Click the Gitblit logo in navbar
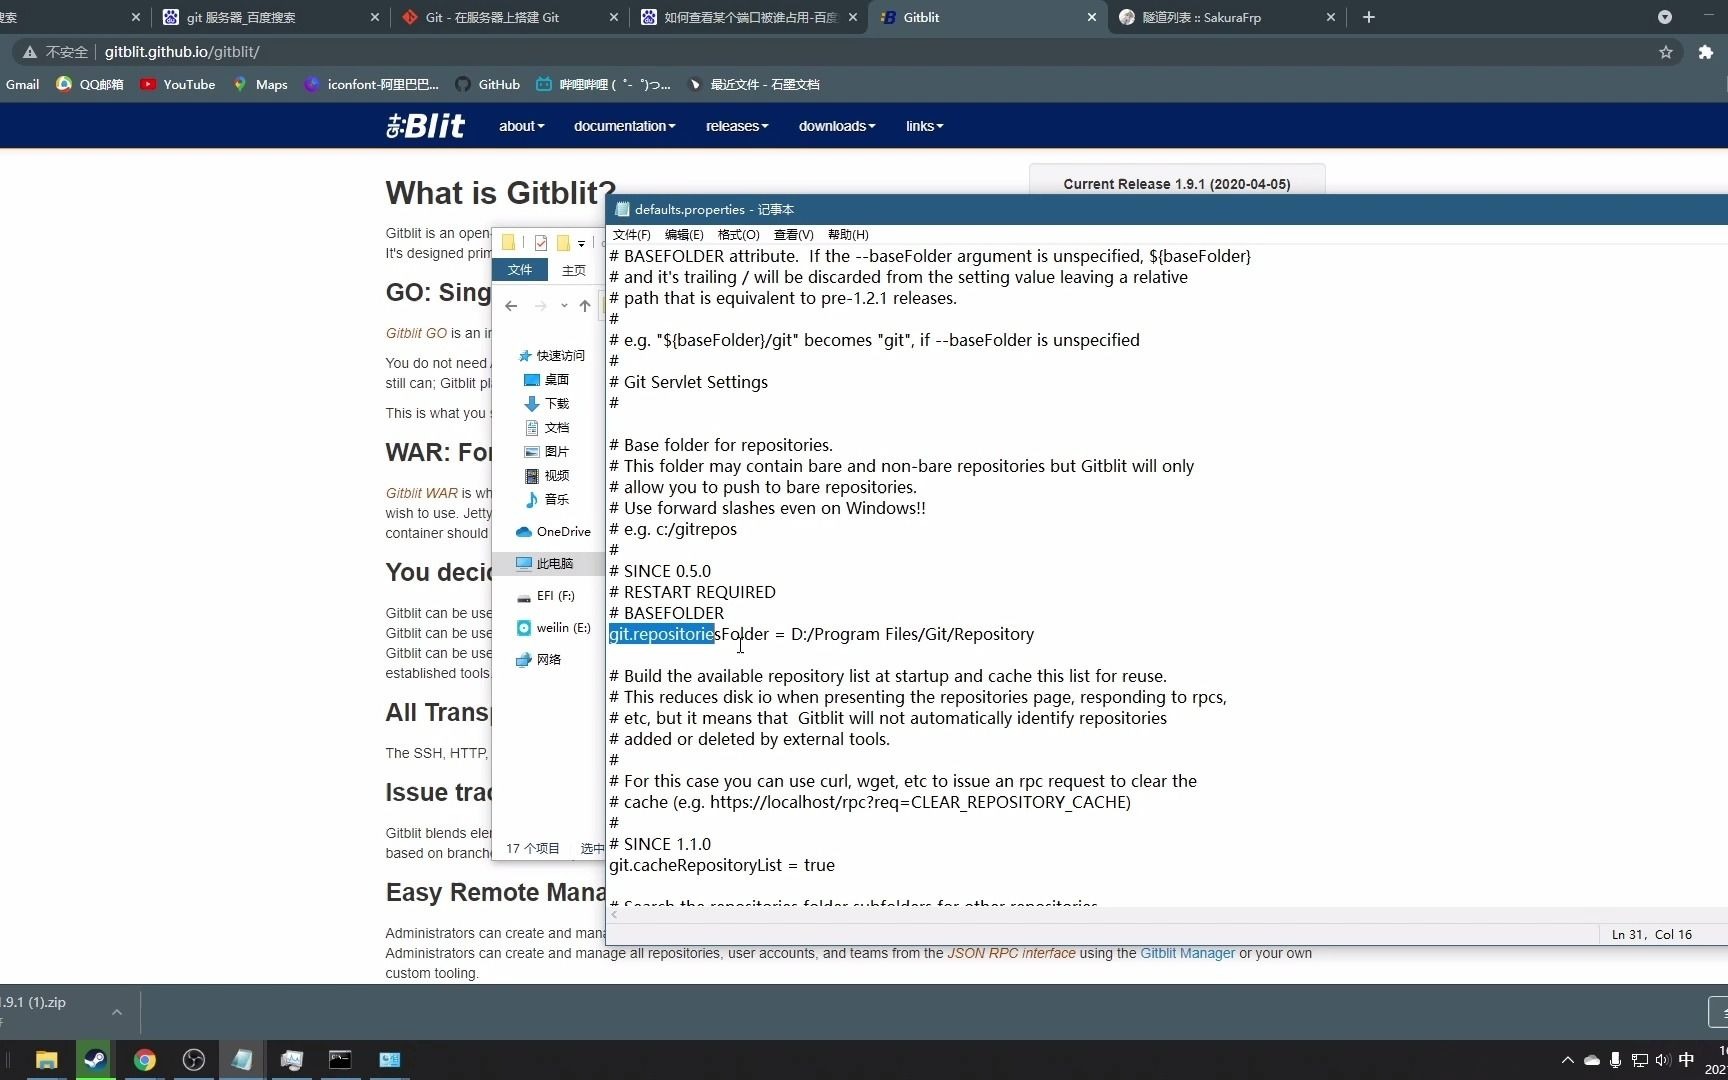 coord(425,126)
